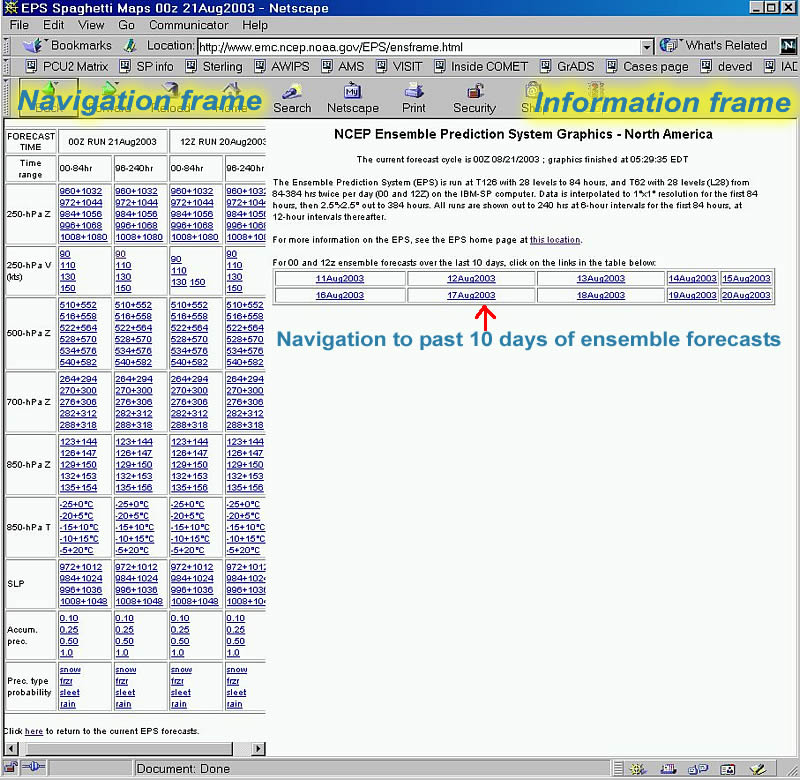Screen dimensions: 800x780
Task: Open the 13Aug2003 forecast link
Action: tap(601, 279)
